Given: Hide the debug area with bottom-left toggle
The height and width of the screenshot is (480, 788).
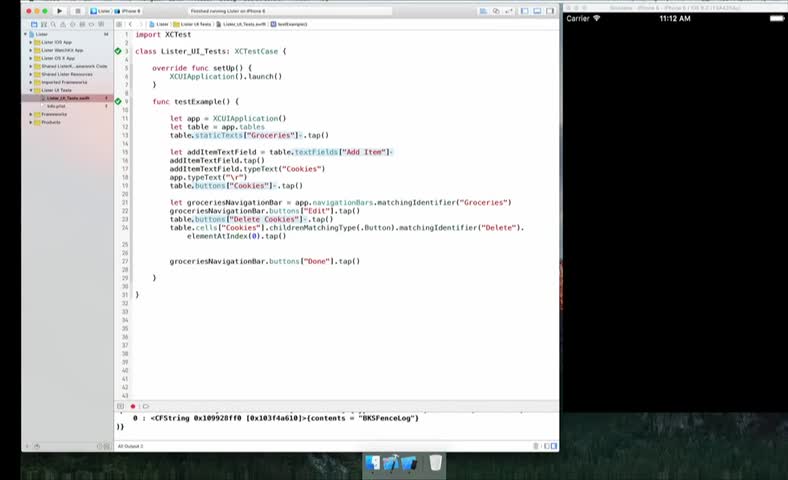Looking at the screenshot, I should [x=121, y=406].
